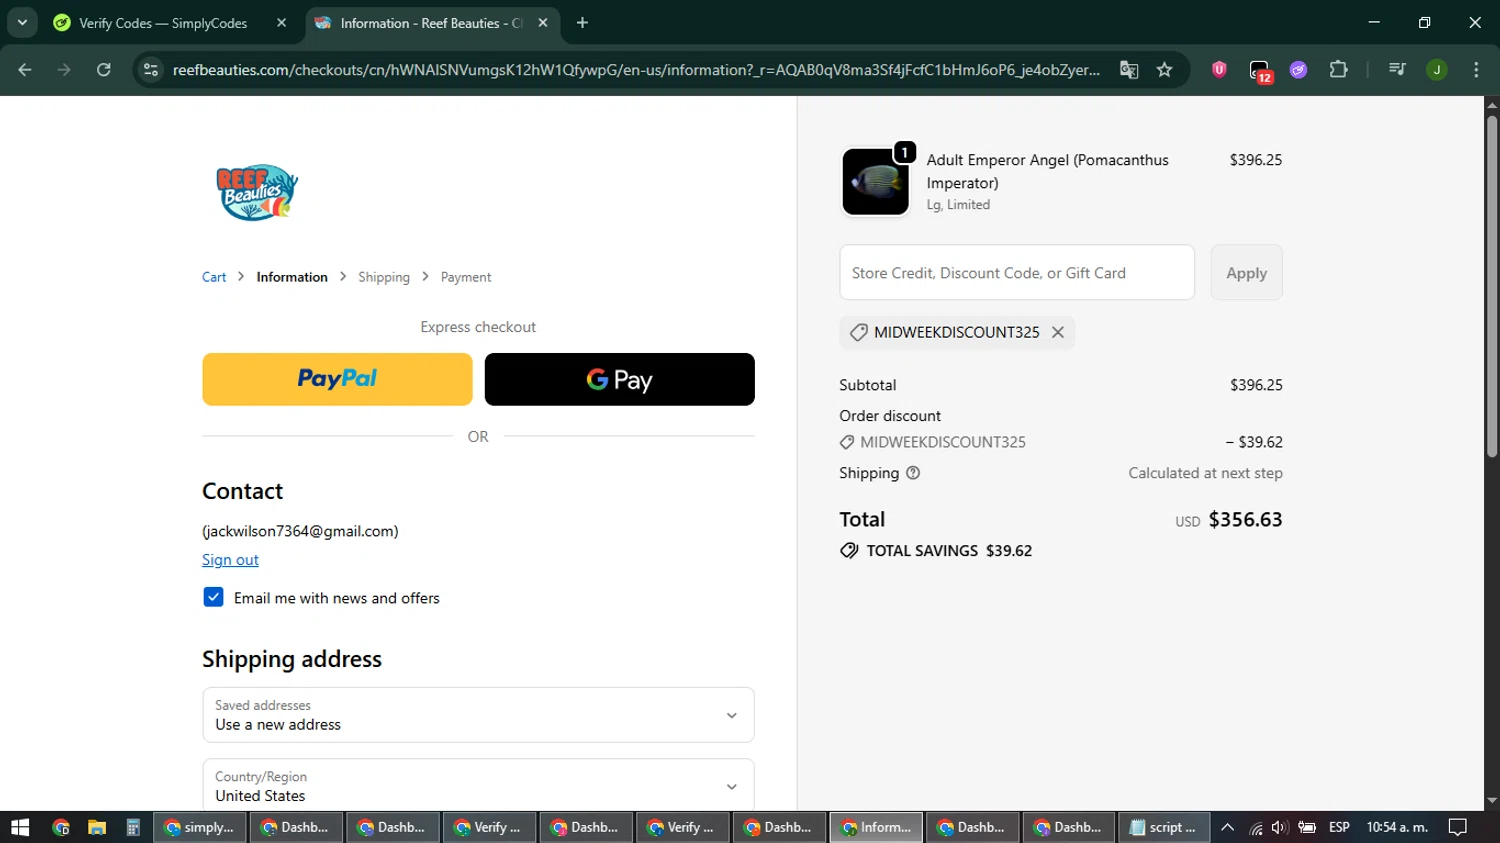Open the clock showing 10:54 a. m.
This screenshot has width=1500, height=843.
point(1397,827)
